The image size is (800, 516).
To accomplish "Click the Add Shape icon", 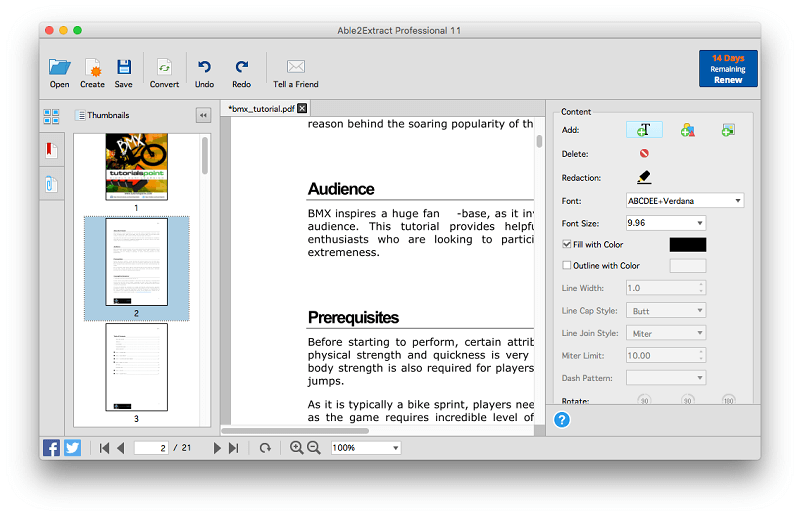I will point(687,130).
